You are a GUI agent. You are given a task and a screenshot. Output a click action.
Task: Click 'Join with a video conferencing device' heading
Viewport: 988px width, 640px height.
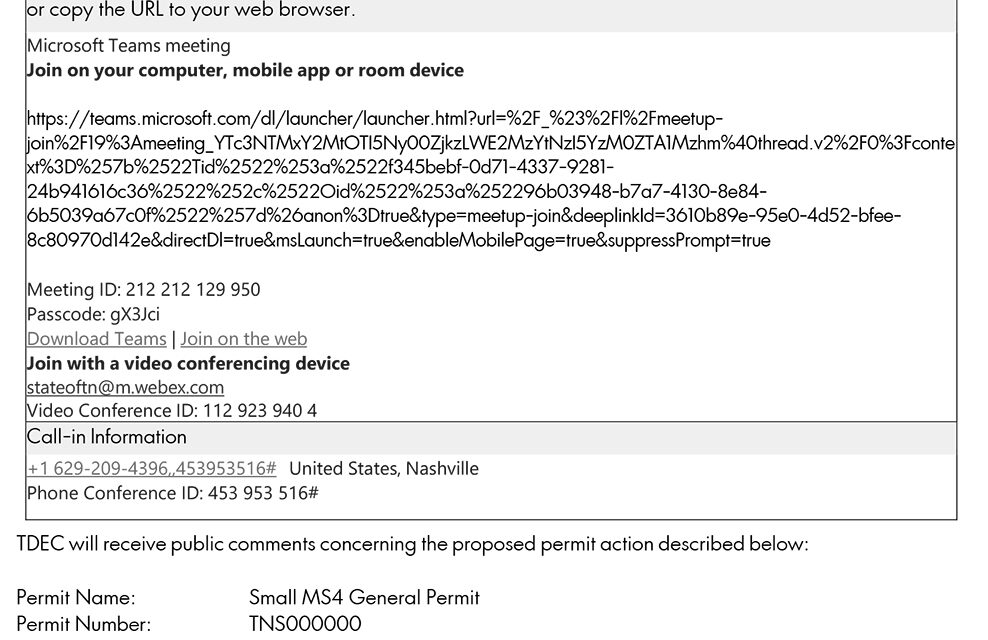tap(188, 363)
